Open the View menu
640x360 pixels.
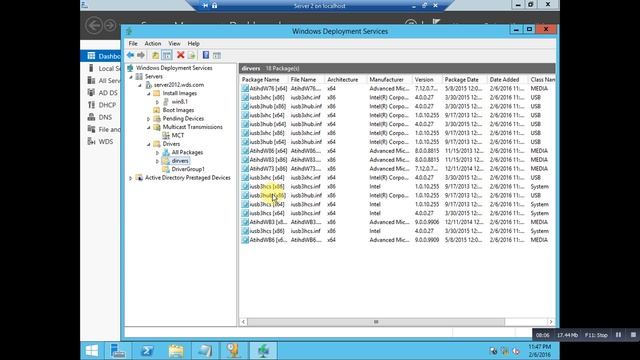pyautogui.click(x=174, y=43)
